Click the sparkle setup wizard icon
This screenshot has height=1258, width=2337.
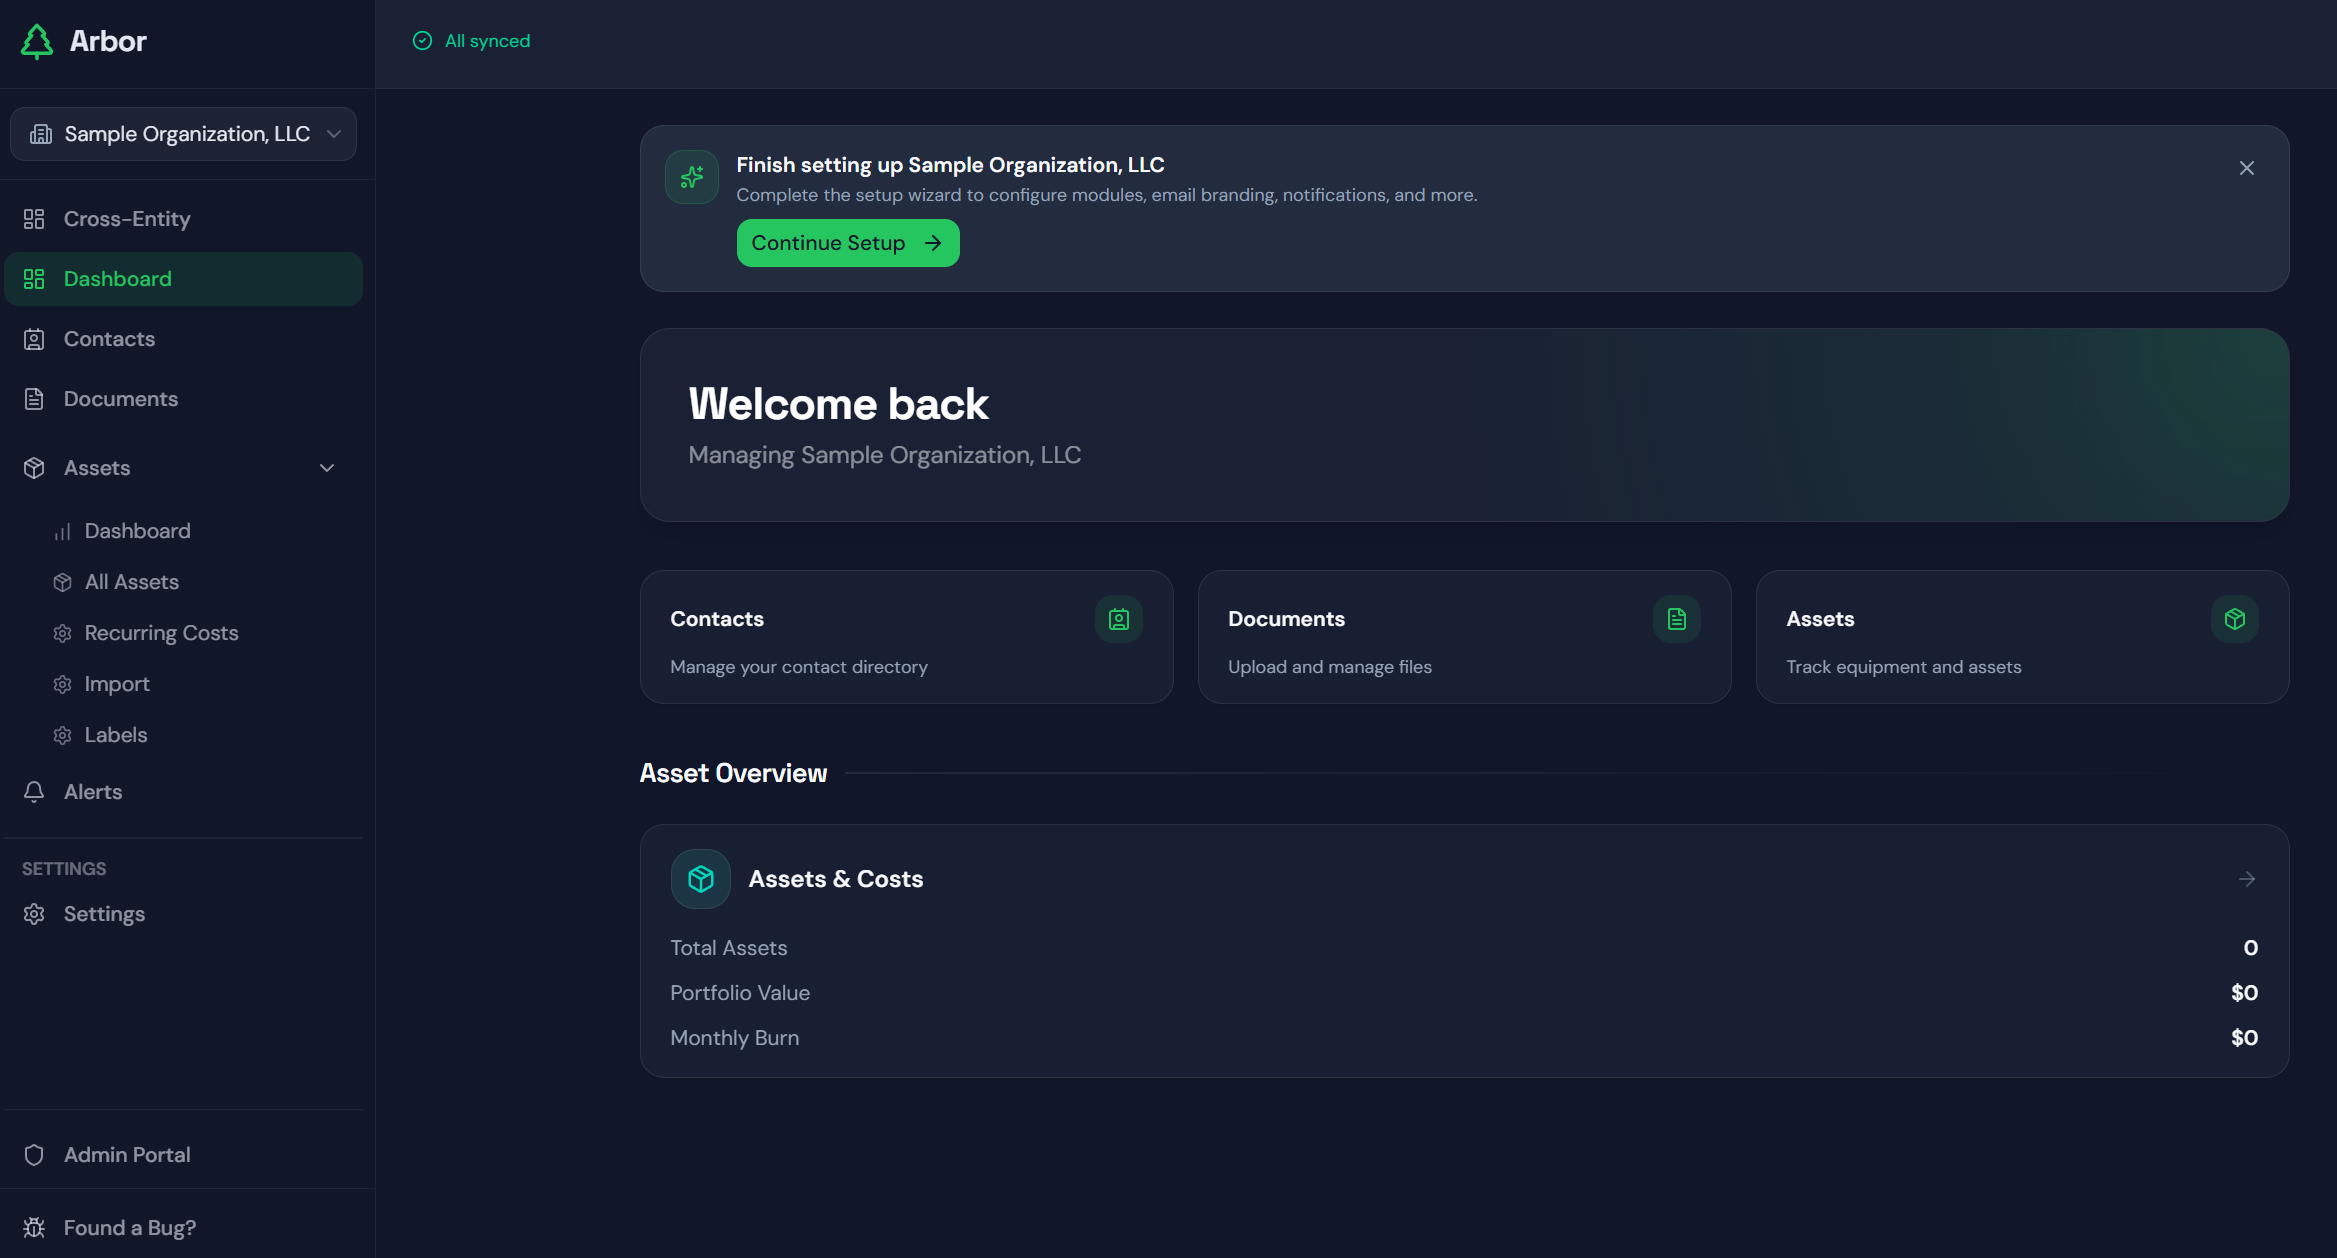[692, 177]
